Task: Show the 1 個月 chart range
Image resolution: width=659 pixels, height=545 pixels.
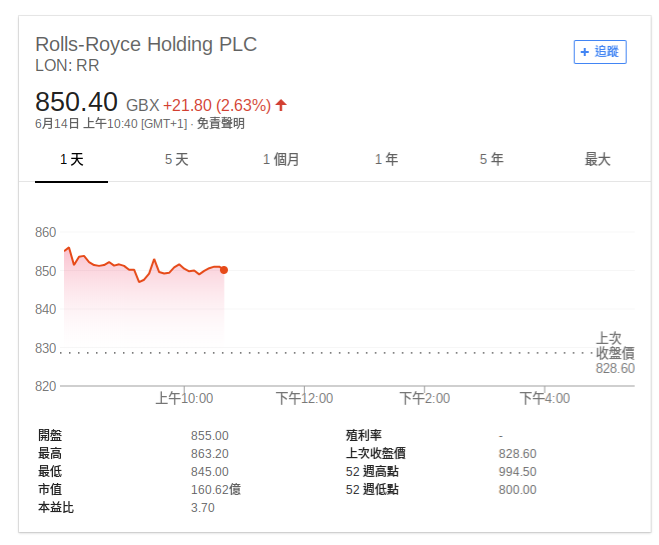Action: click(x=281, y=160)
